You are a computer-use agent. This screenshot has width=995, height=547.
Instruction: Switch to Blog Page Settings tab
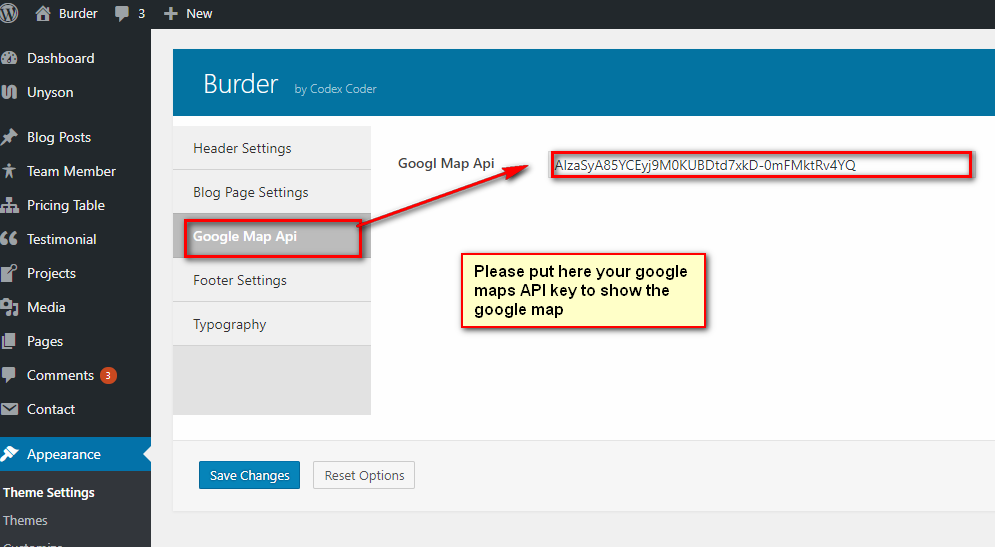coord(272,192)
